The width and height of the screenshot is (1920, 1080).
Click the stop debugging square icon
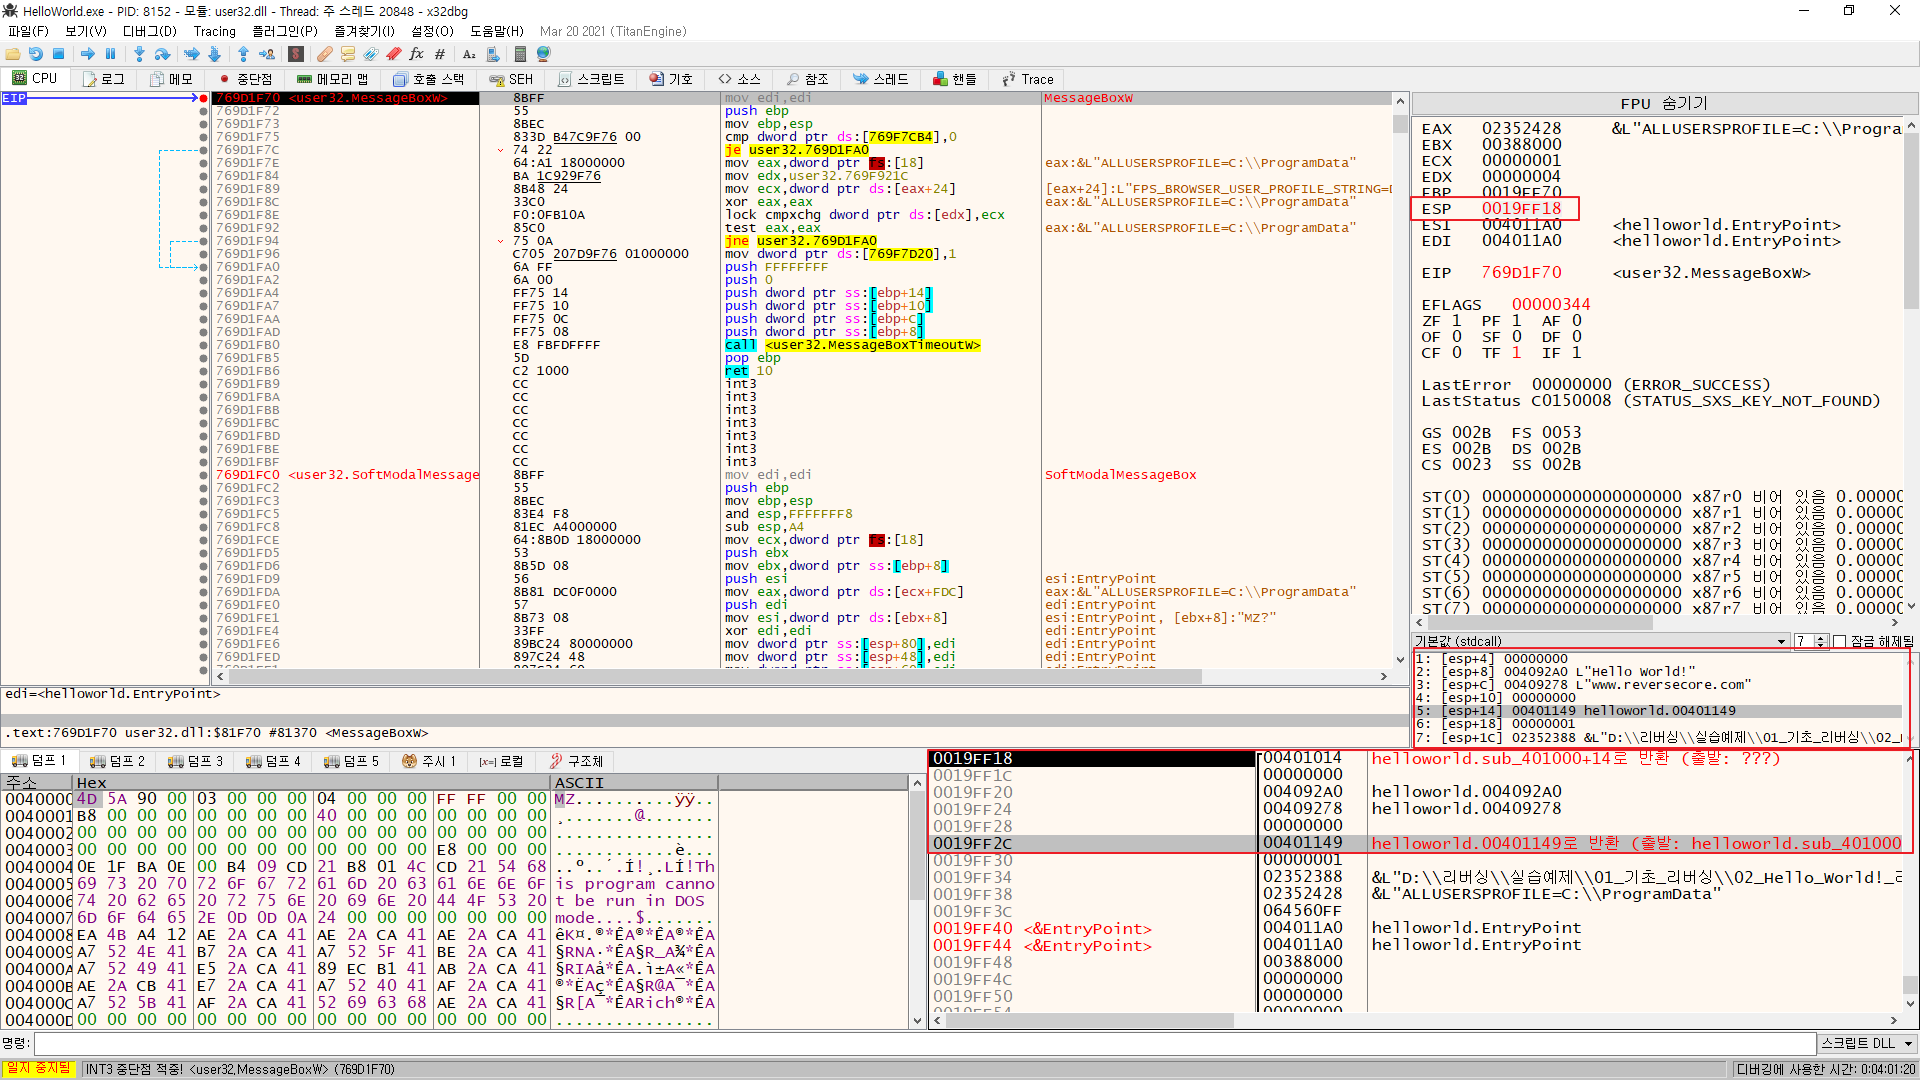click(x=59, y=54)
